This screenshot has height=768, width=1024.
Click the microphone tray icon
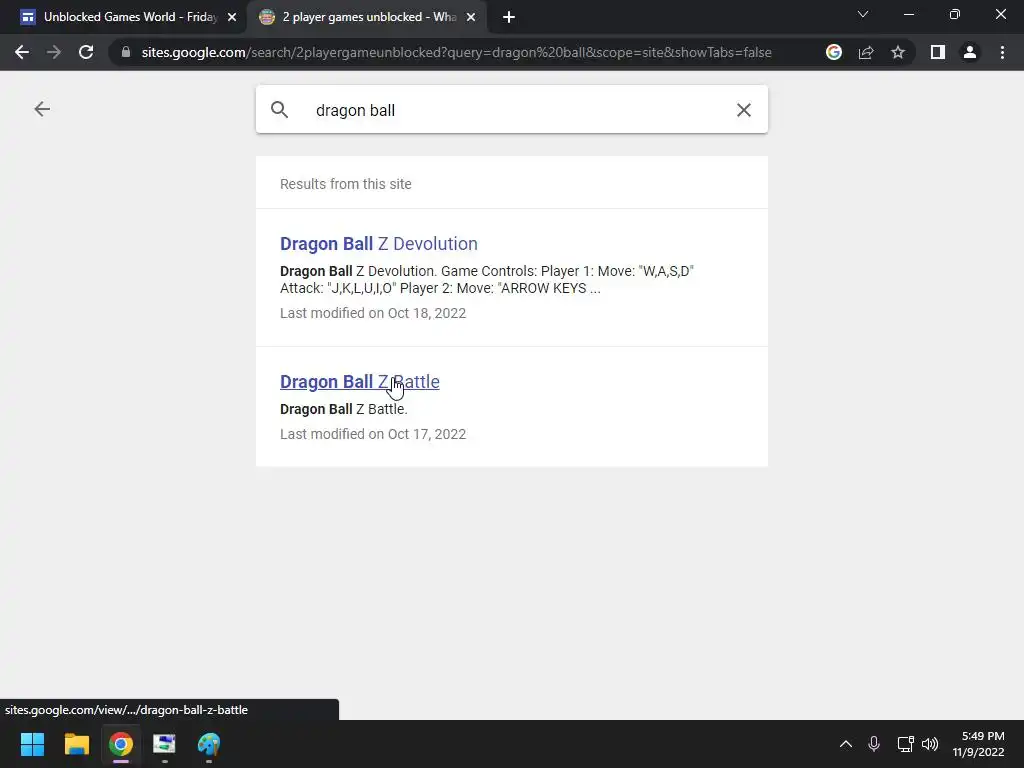874,744
